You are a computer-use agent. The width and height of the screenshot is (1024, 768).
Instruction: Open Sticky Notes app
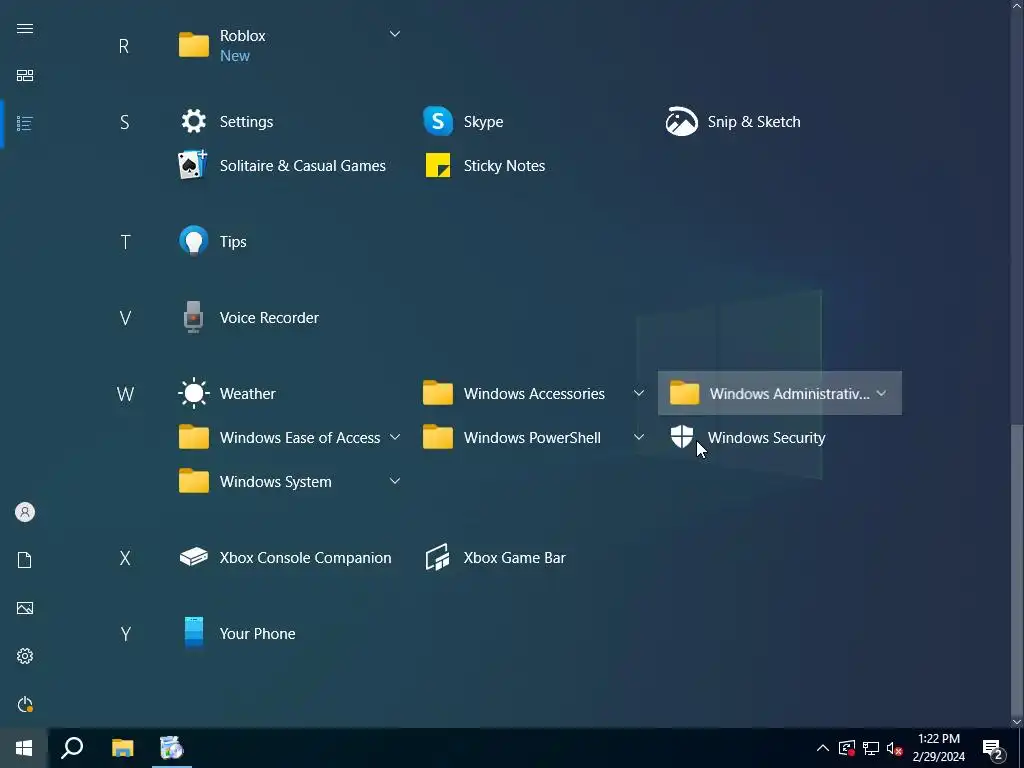click(x=484, y=166)
